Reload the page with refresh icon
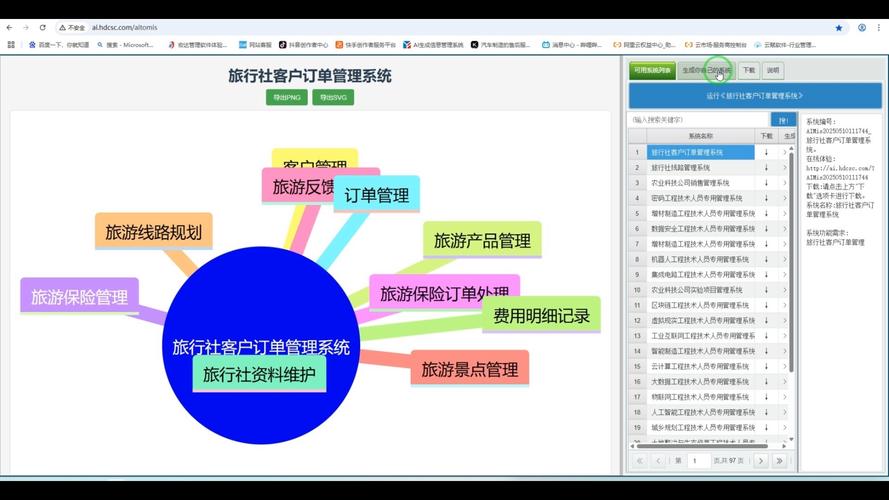Viewport: 889px width, 500px height. coord(43,27)
